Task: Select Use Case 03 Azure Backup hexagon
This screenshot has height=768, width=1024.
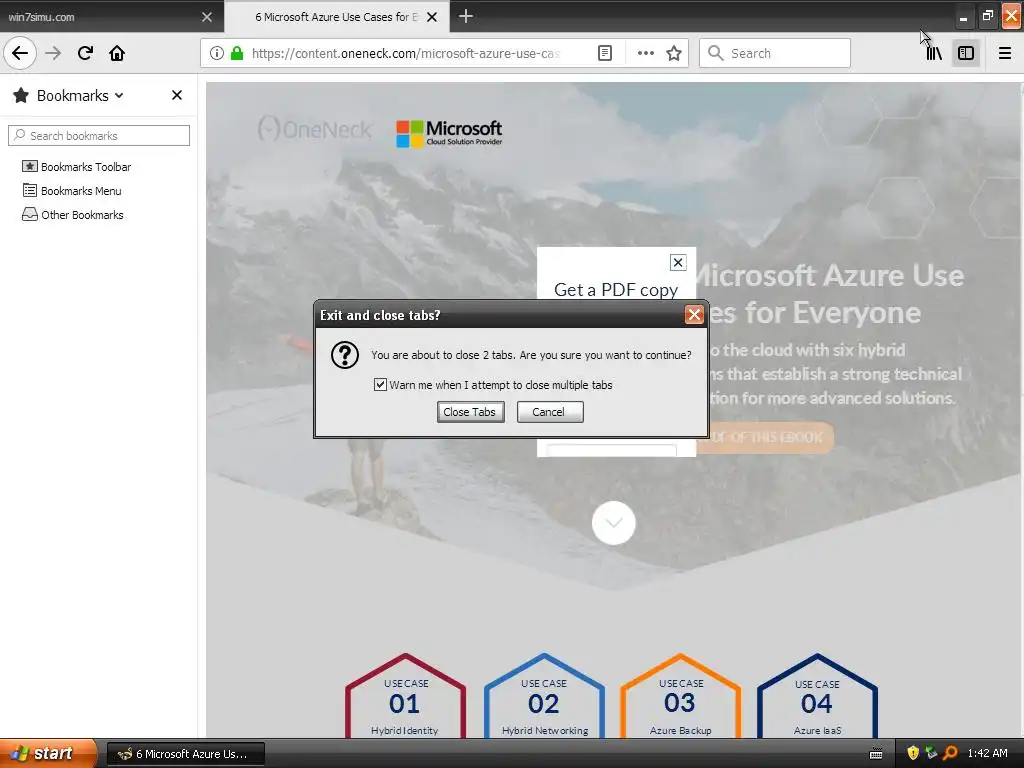Action: tap(680, 696)
